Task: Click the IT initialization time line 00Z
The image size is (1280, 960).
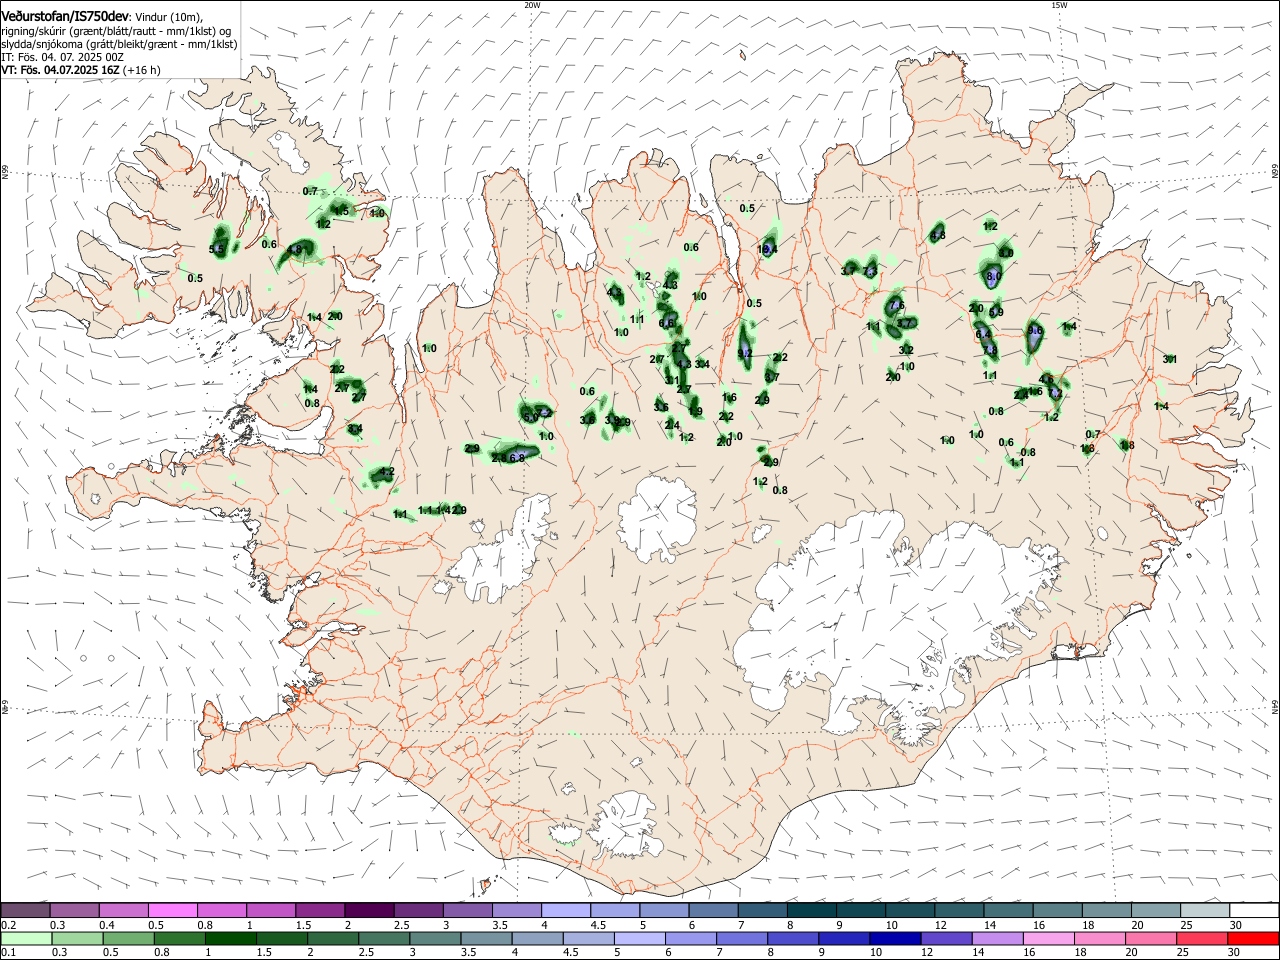Action: pos(63,57)
